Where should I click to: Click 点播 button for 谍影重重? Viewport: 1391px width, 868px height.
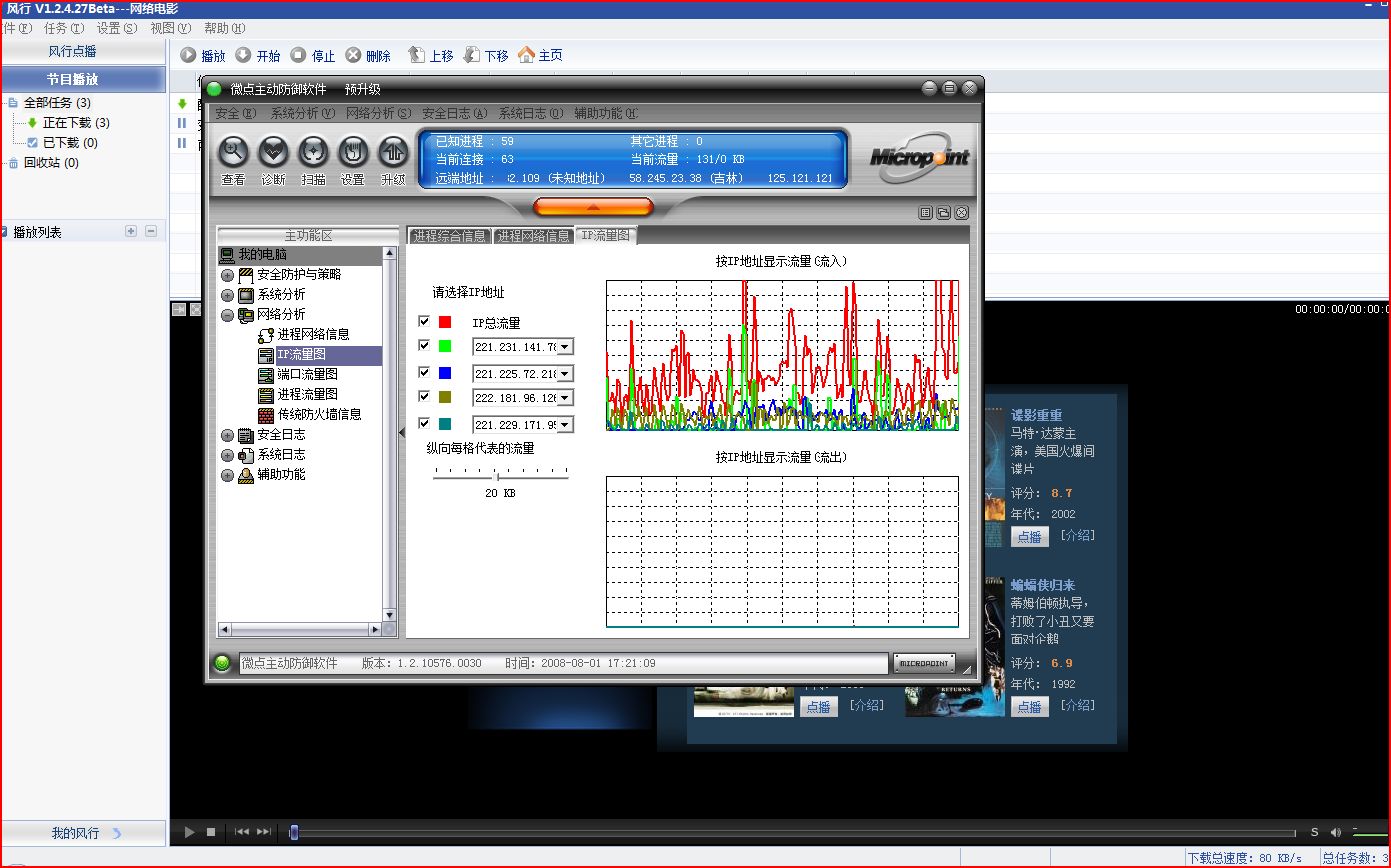1029,537
